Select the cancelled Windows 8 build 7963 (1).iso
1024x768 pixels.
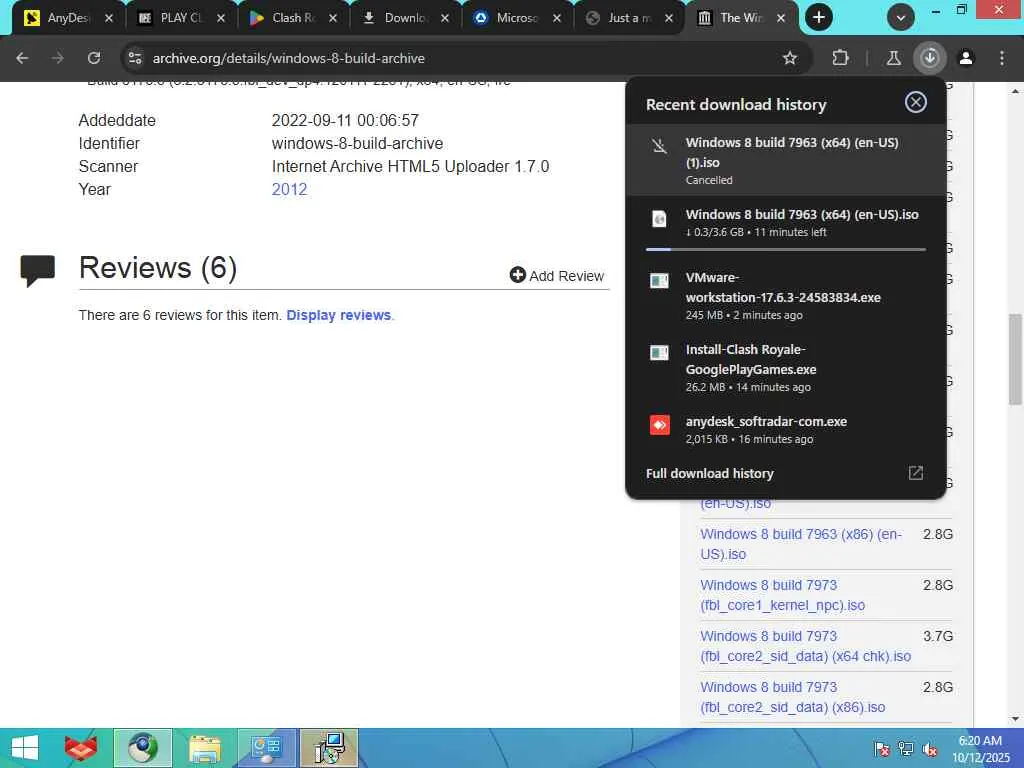point(786,160)
